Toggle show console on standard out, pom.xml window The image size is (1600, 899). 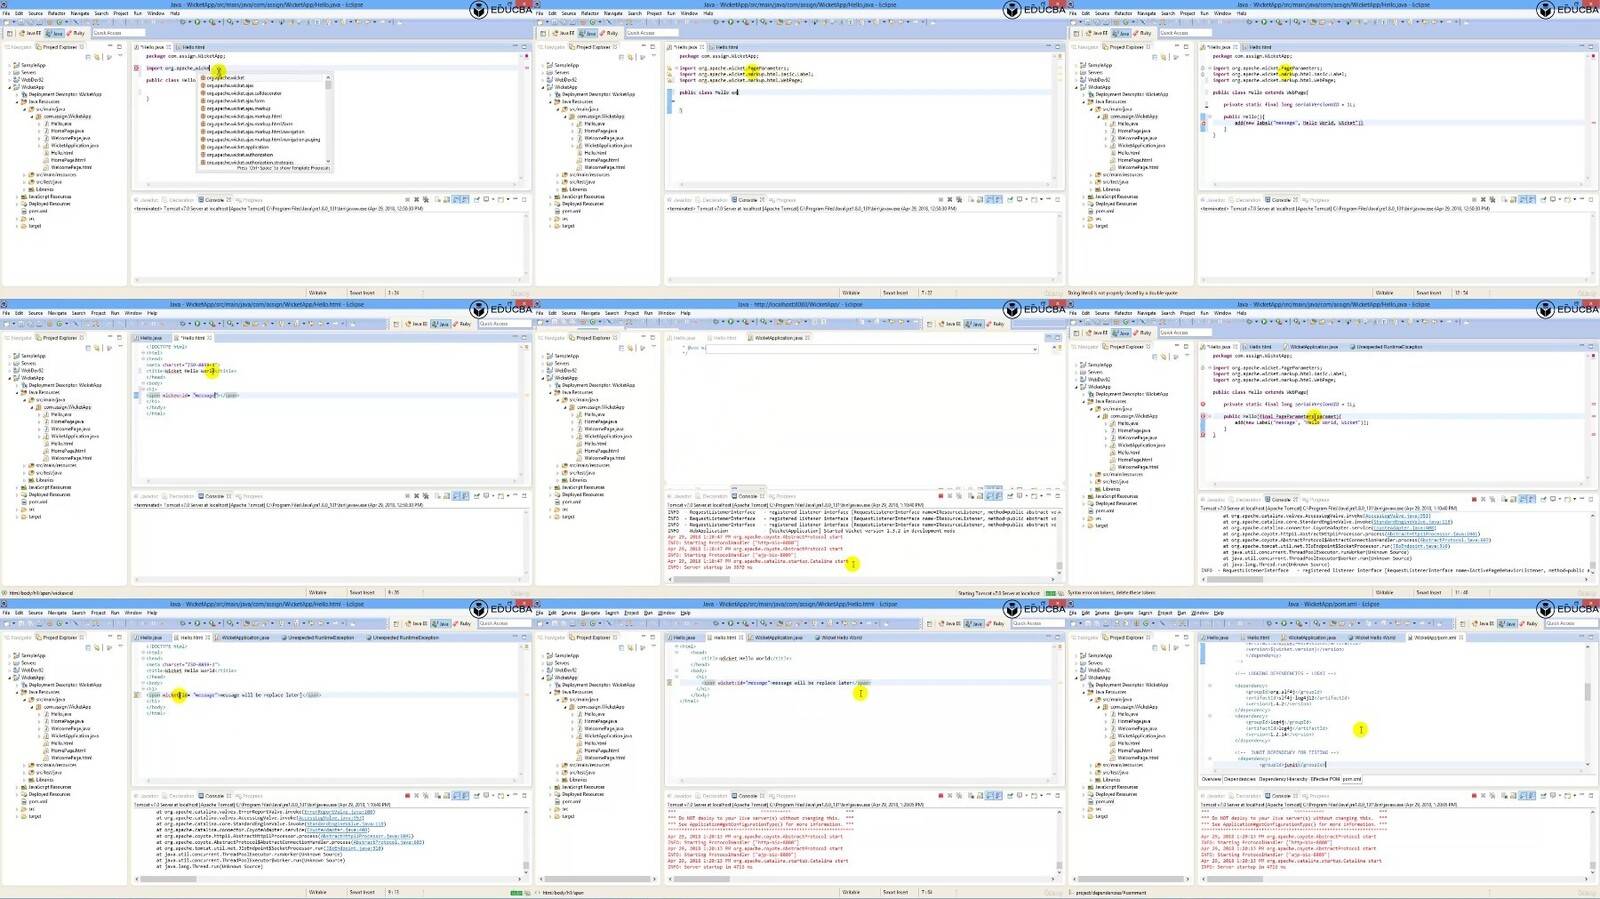point(1521,796)
